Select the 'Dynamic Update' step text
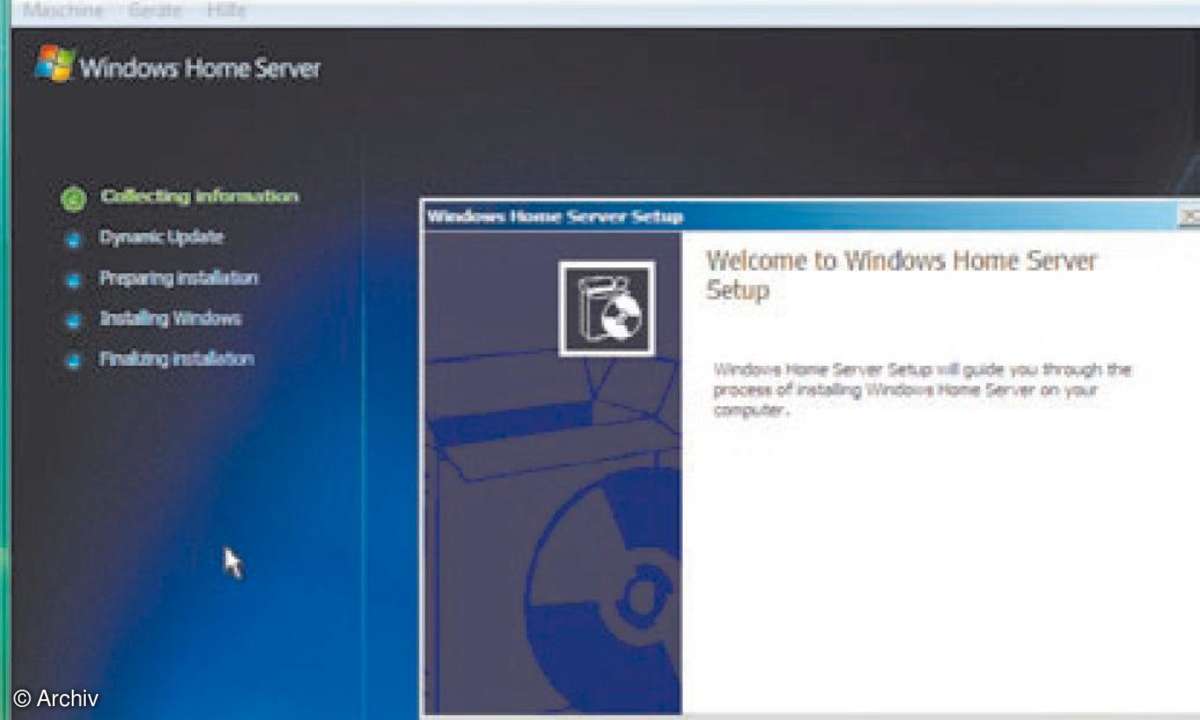 (x=161, y=237)
